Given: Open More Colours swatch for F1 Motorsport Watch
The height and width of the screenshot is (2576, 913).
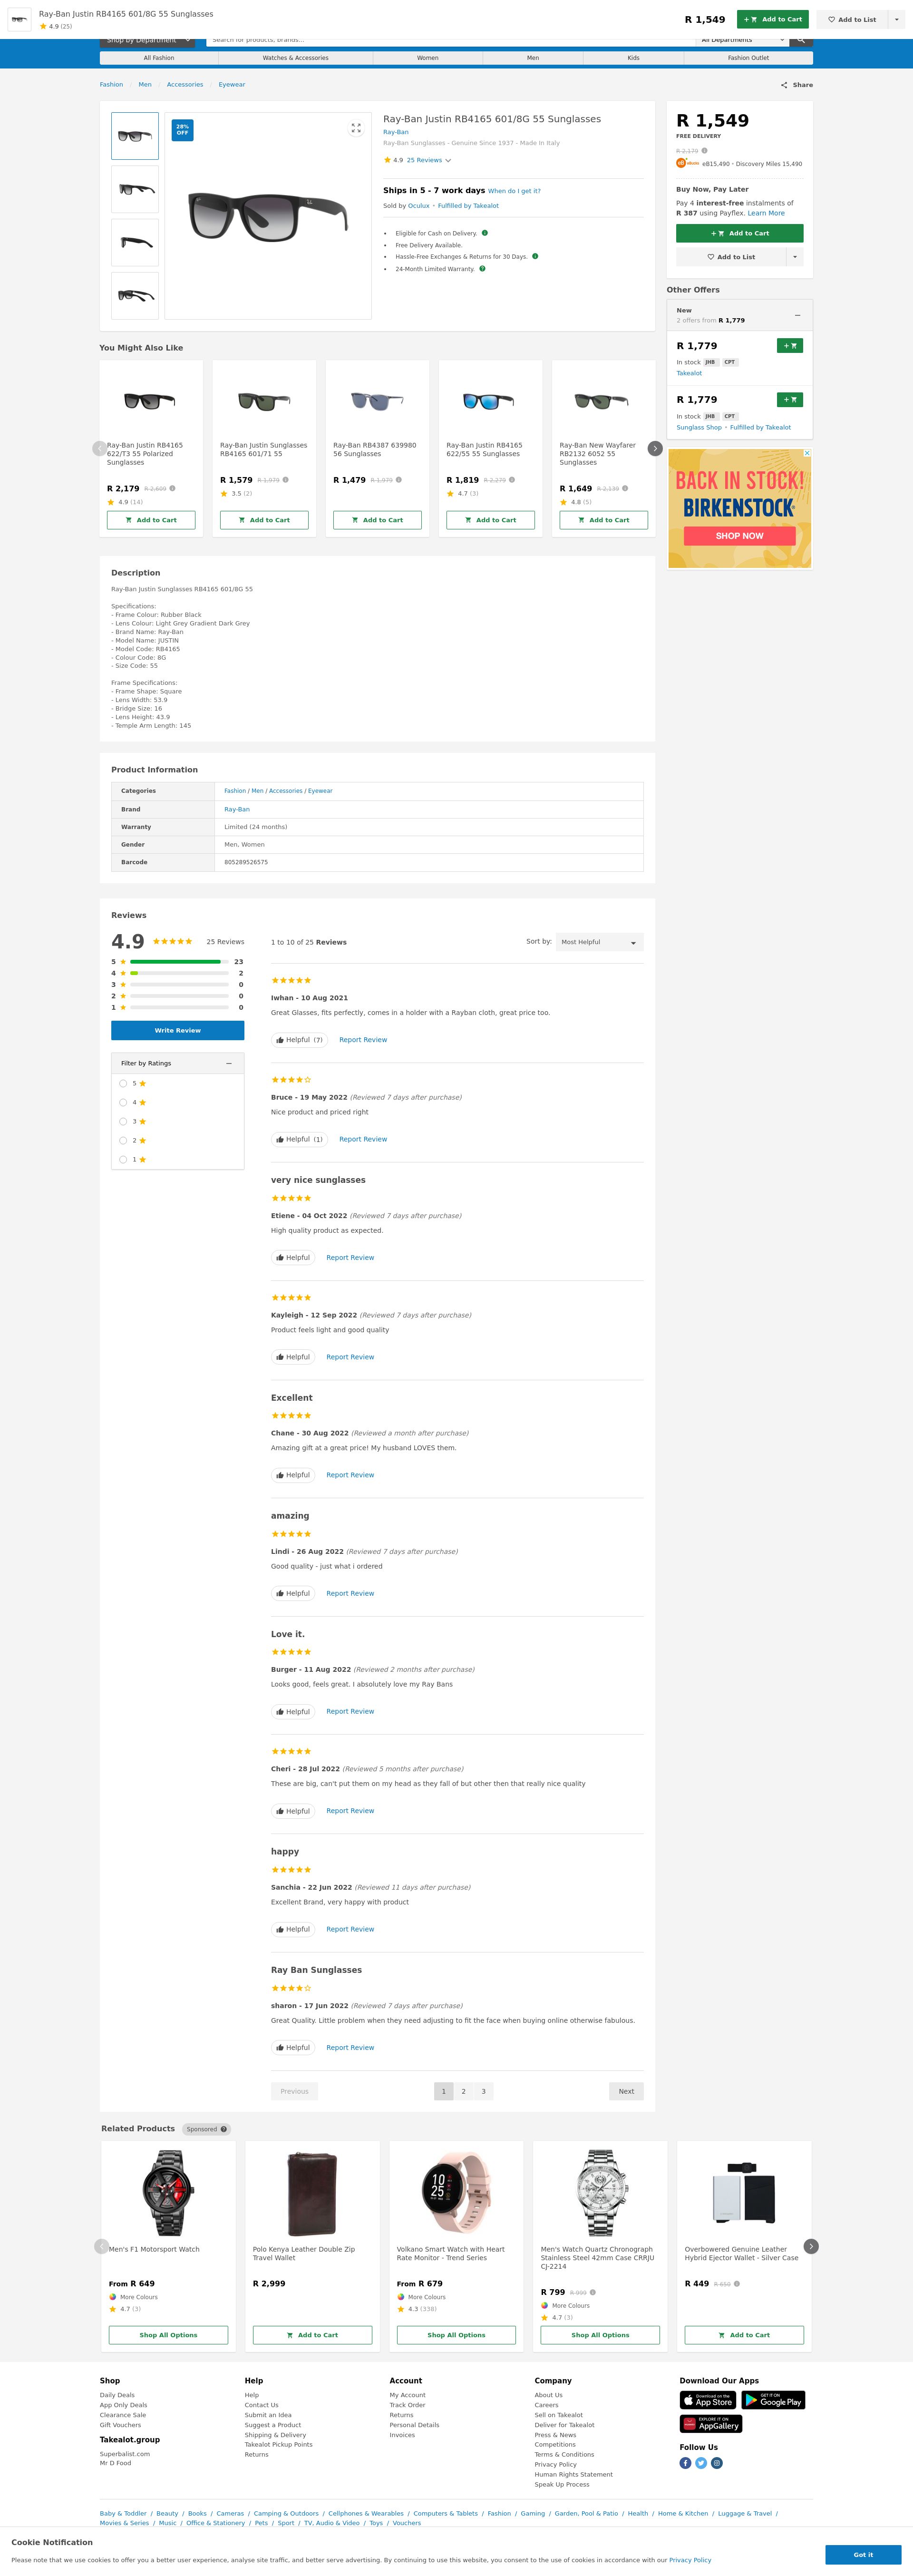Looking at the screenshot, I should click(x=113, y=2297).
